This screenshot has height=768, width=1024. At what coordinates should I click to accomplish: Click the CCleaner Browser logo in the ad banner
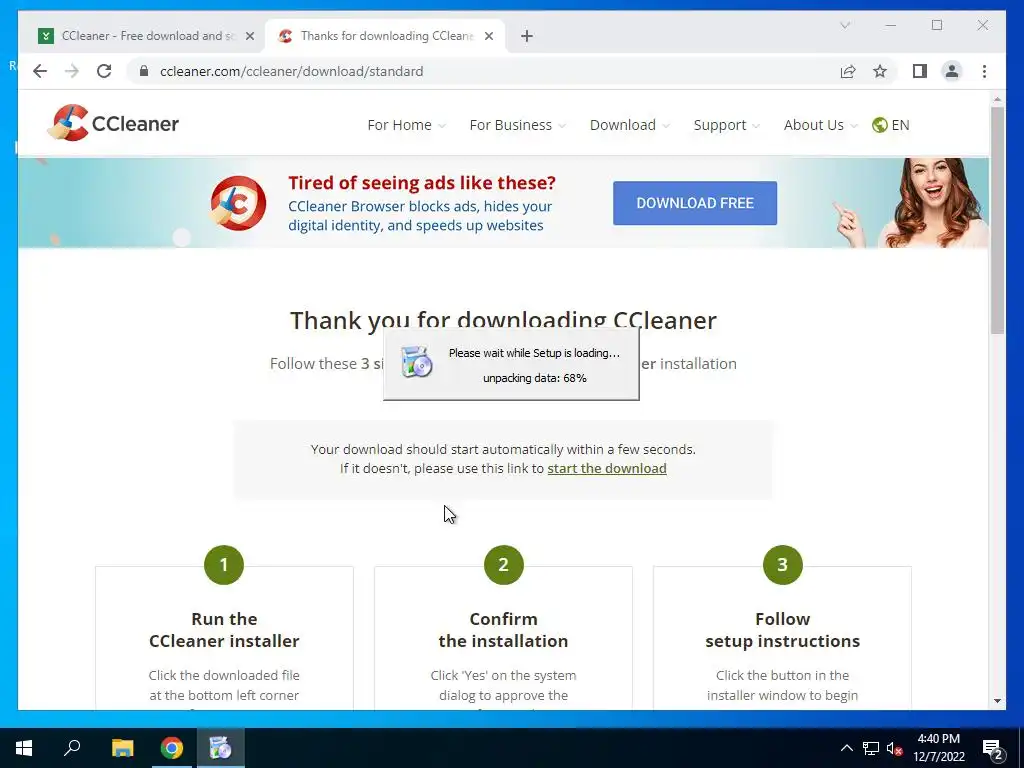[238, 203]
